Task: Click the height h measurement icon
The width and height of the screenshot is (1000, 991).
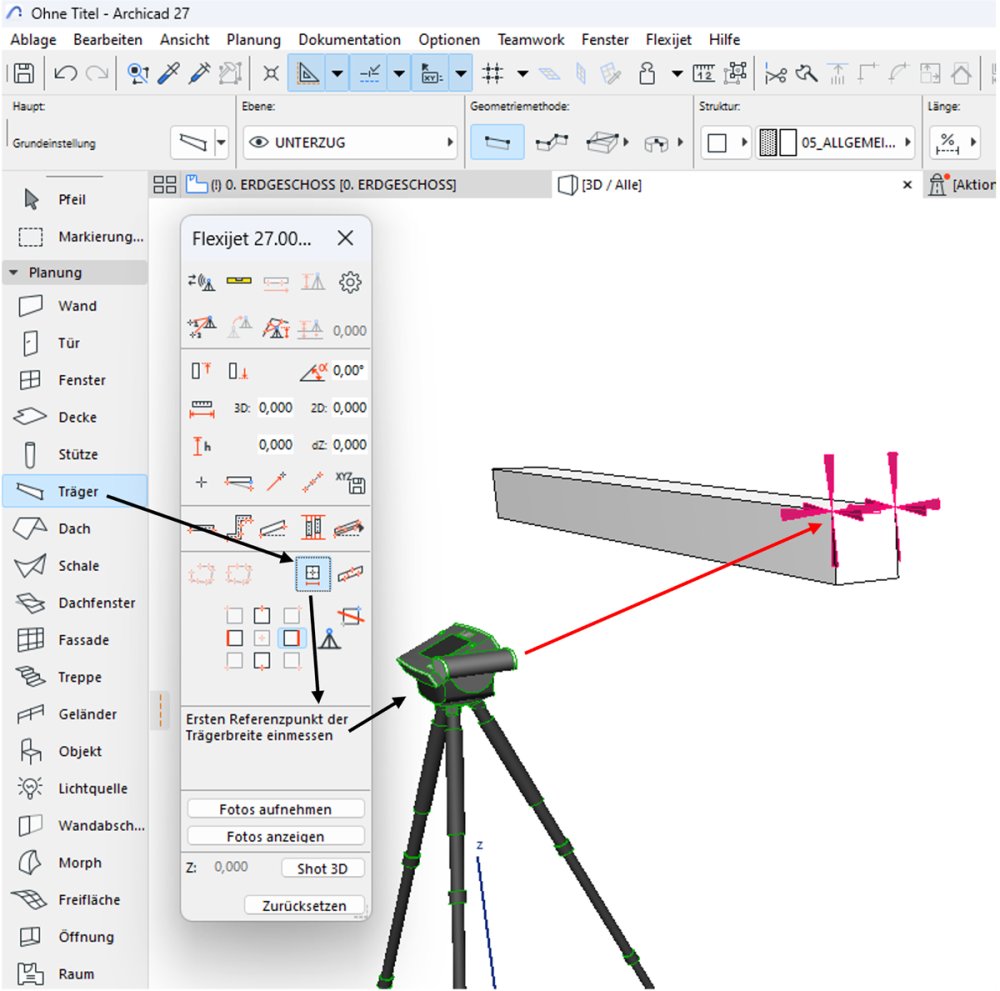Action: pos(202,445)
